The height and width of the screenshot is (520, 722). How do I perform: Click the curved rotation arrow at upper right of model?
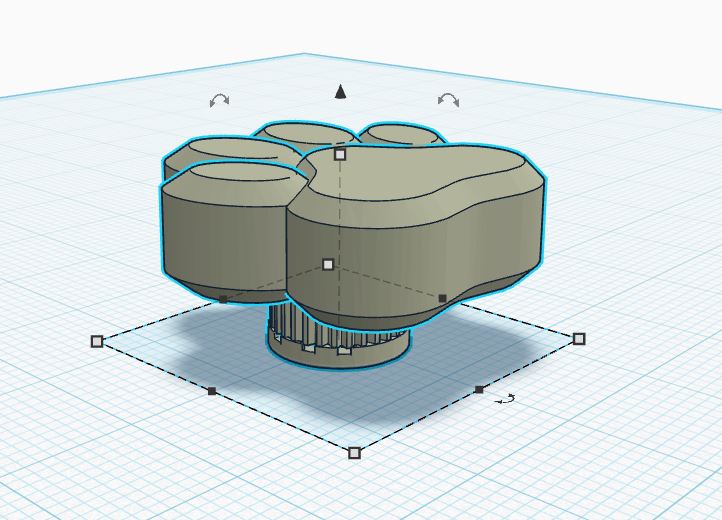pos(448,99)
